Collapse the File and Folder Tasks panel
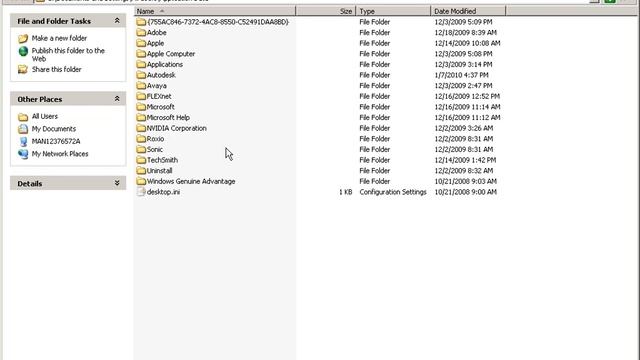640x360 pixels. pos(117,20)
